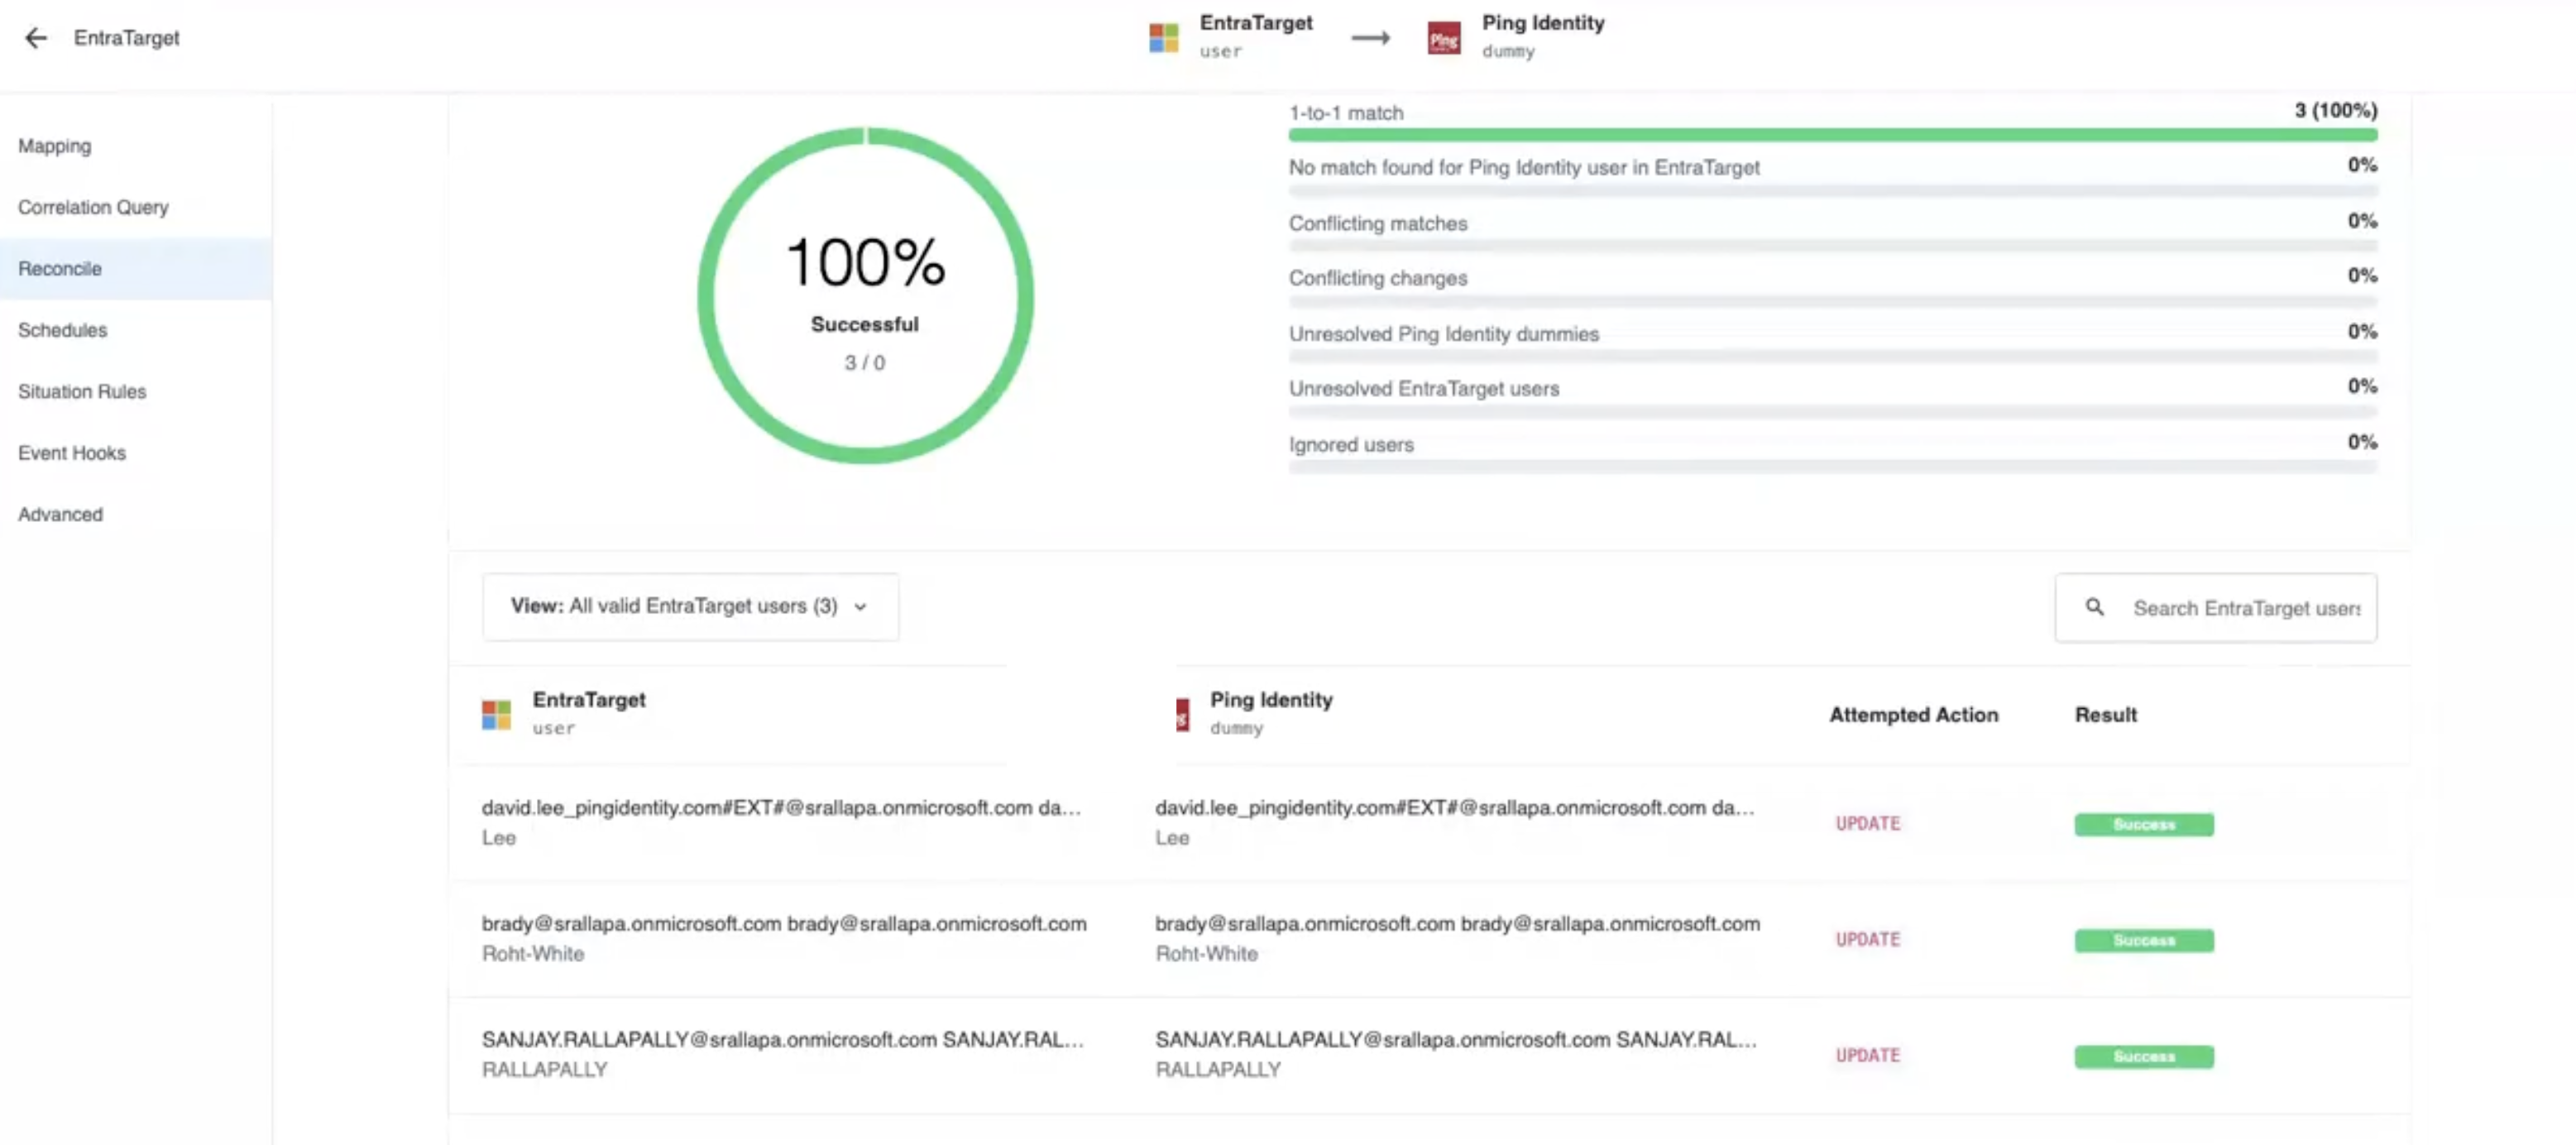Click the Advanced sidebar item

60,514
